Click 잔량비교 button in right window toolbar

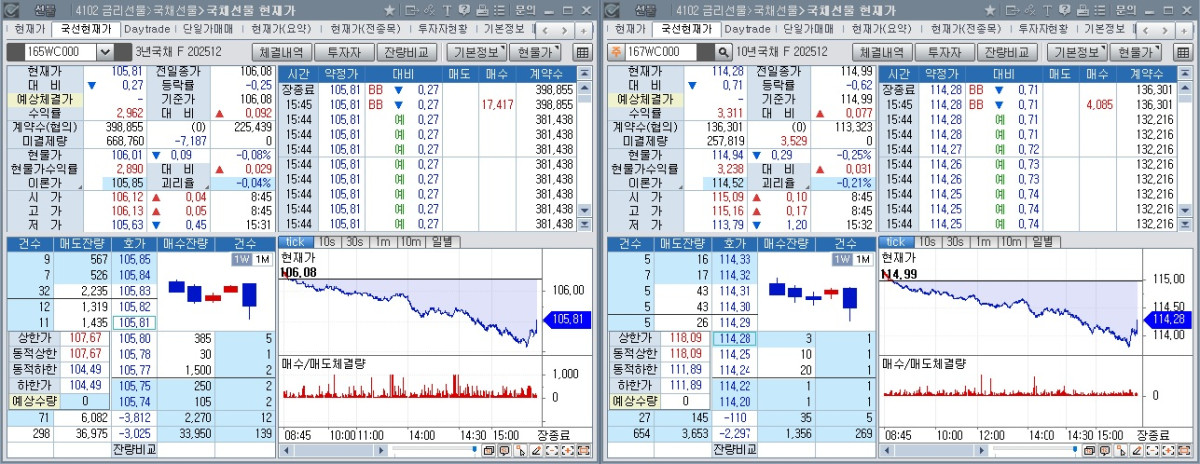(1007, 52)
